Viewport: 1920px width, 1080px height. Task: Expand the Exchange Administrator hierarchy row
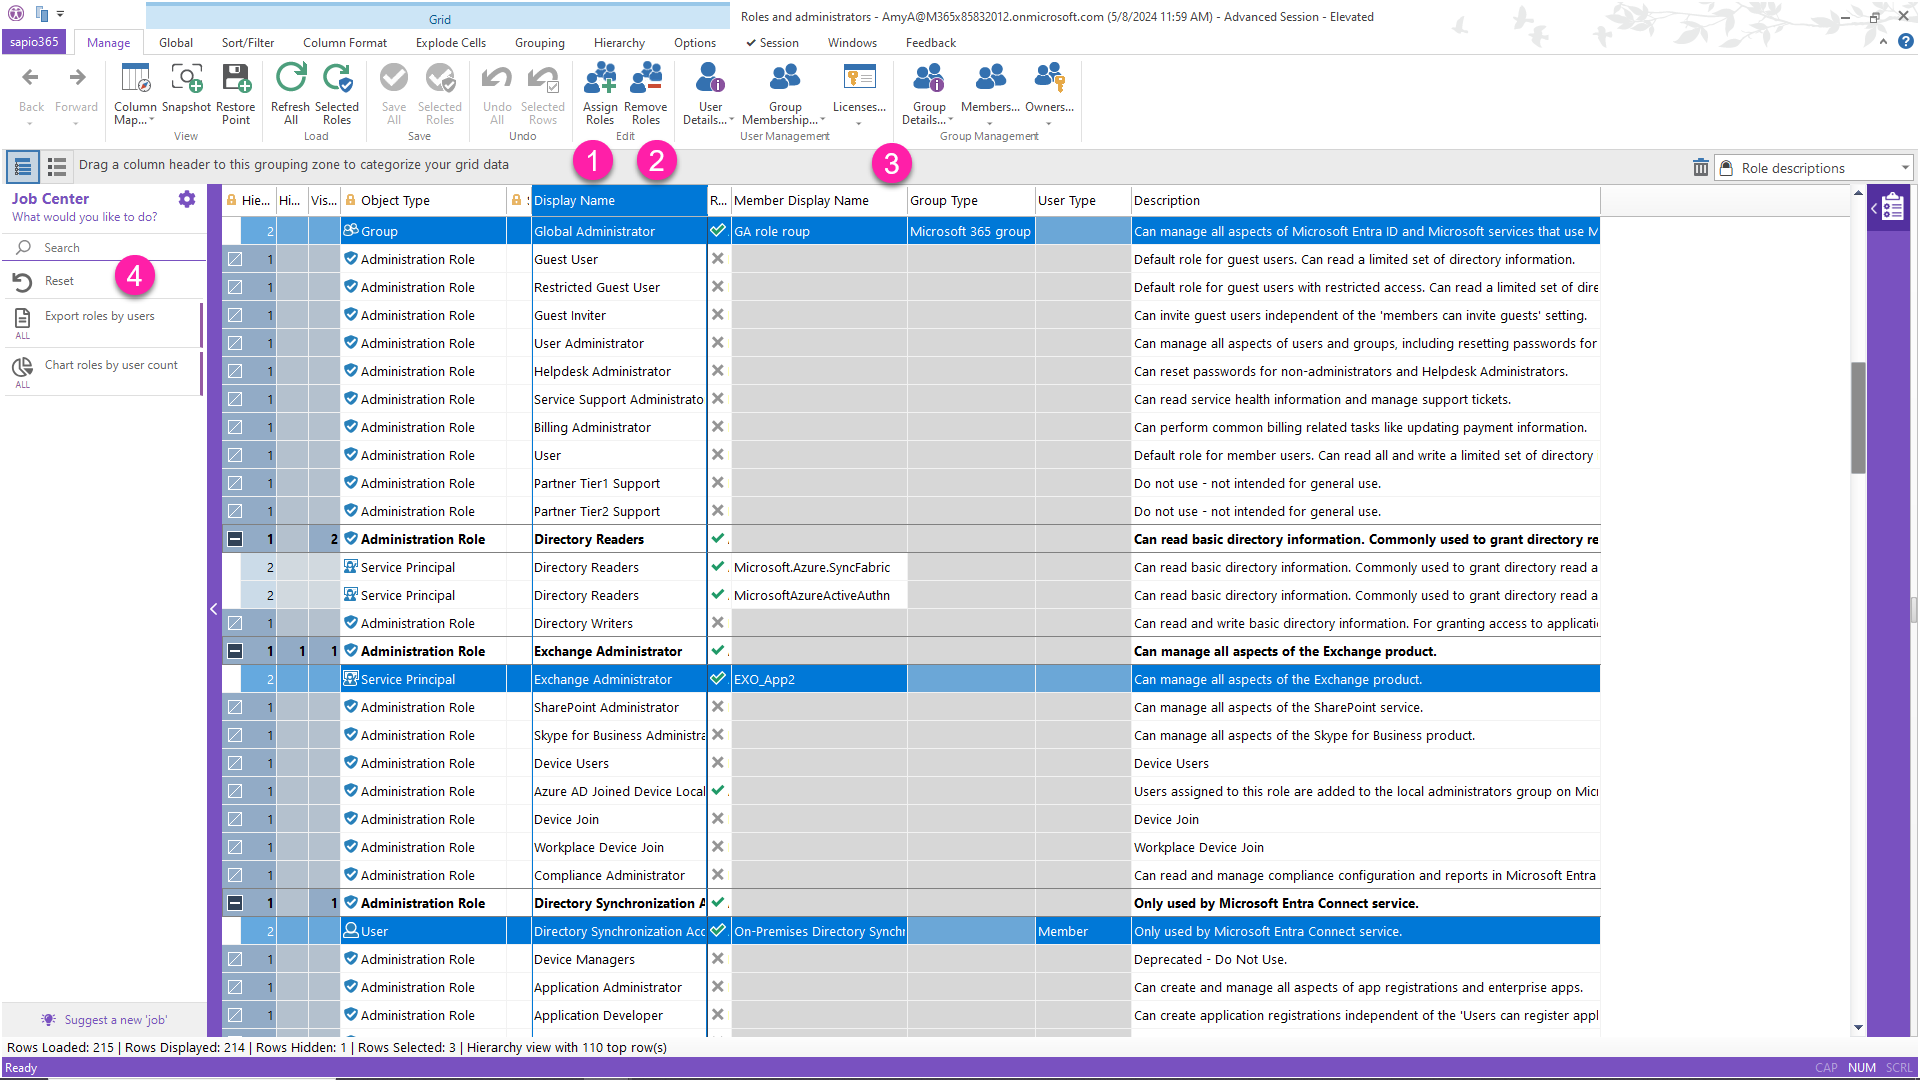click(x=235, y=650)
